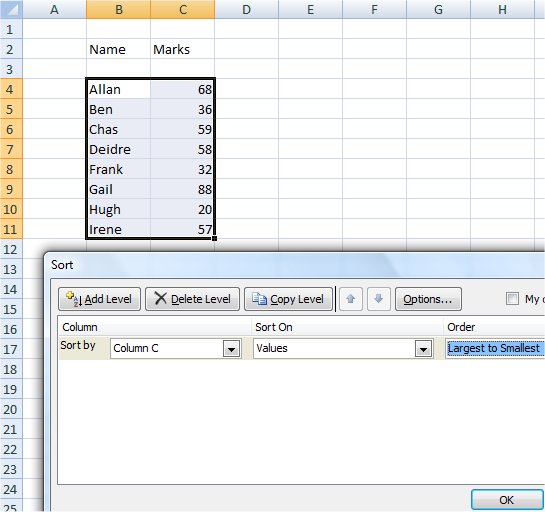Select row 20 header
The image size is (545, 512).
11,409
